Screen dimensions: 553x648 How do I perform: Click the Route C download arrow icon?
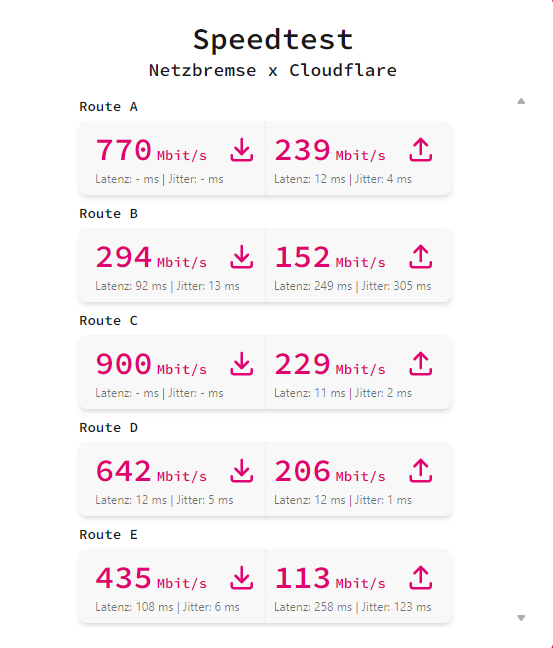coord(242,364)
